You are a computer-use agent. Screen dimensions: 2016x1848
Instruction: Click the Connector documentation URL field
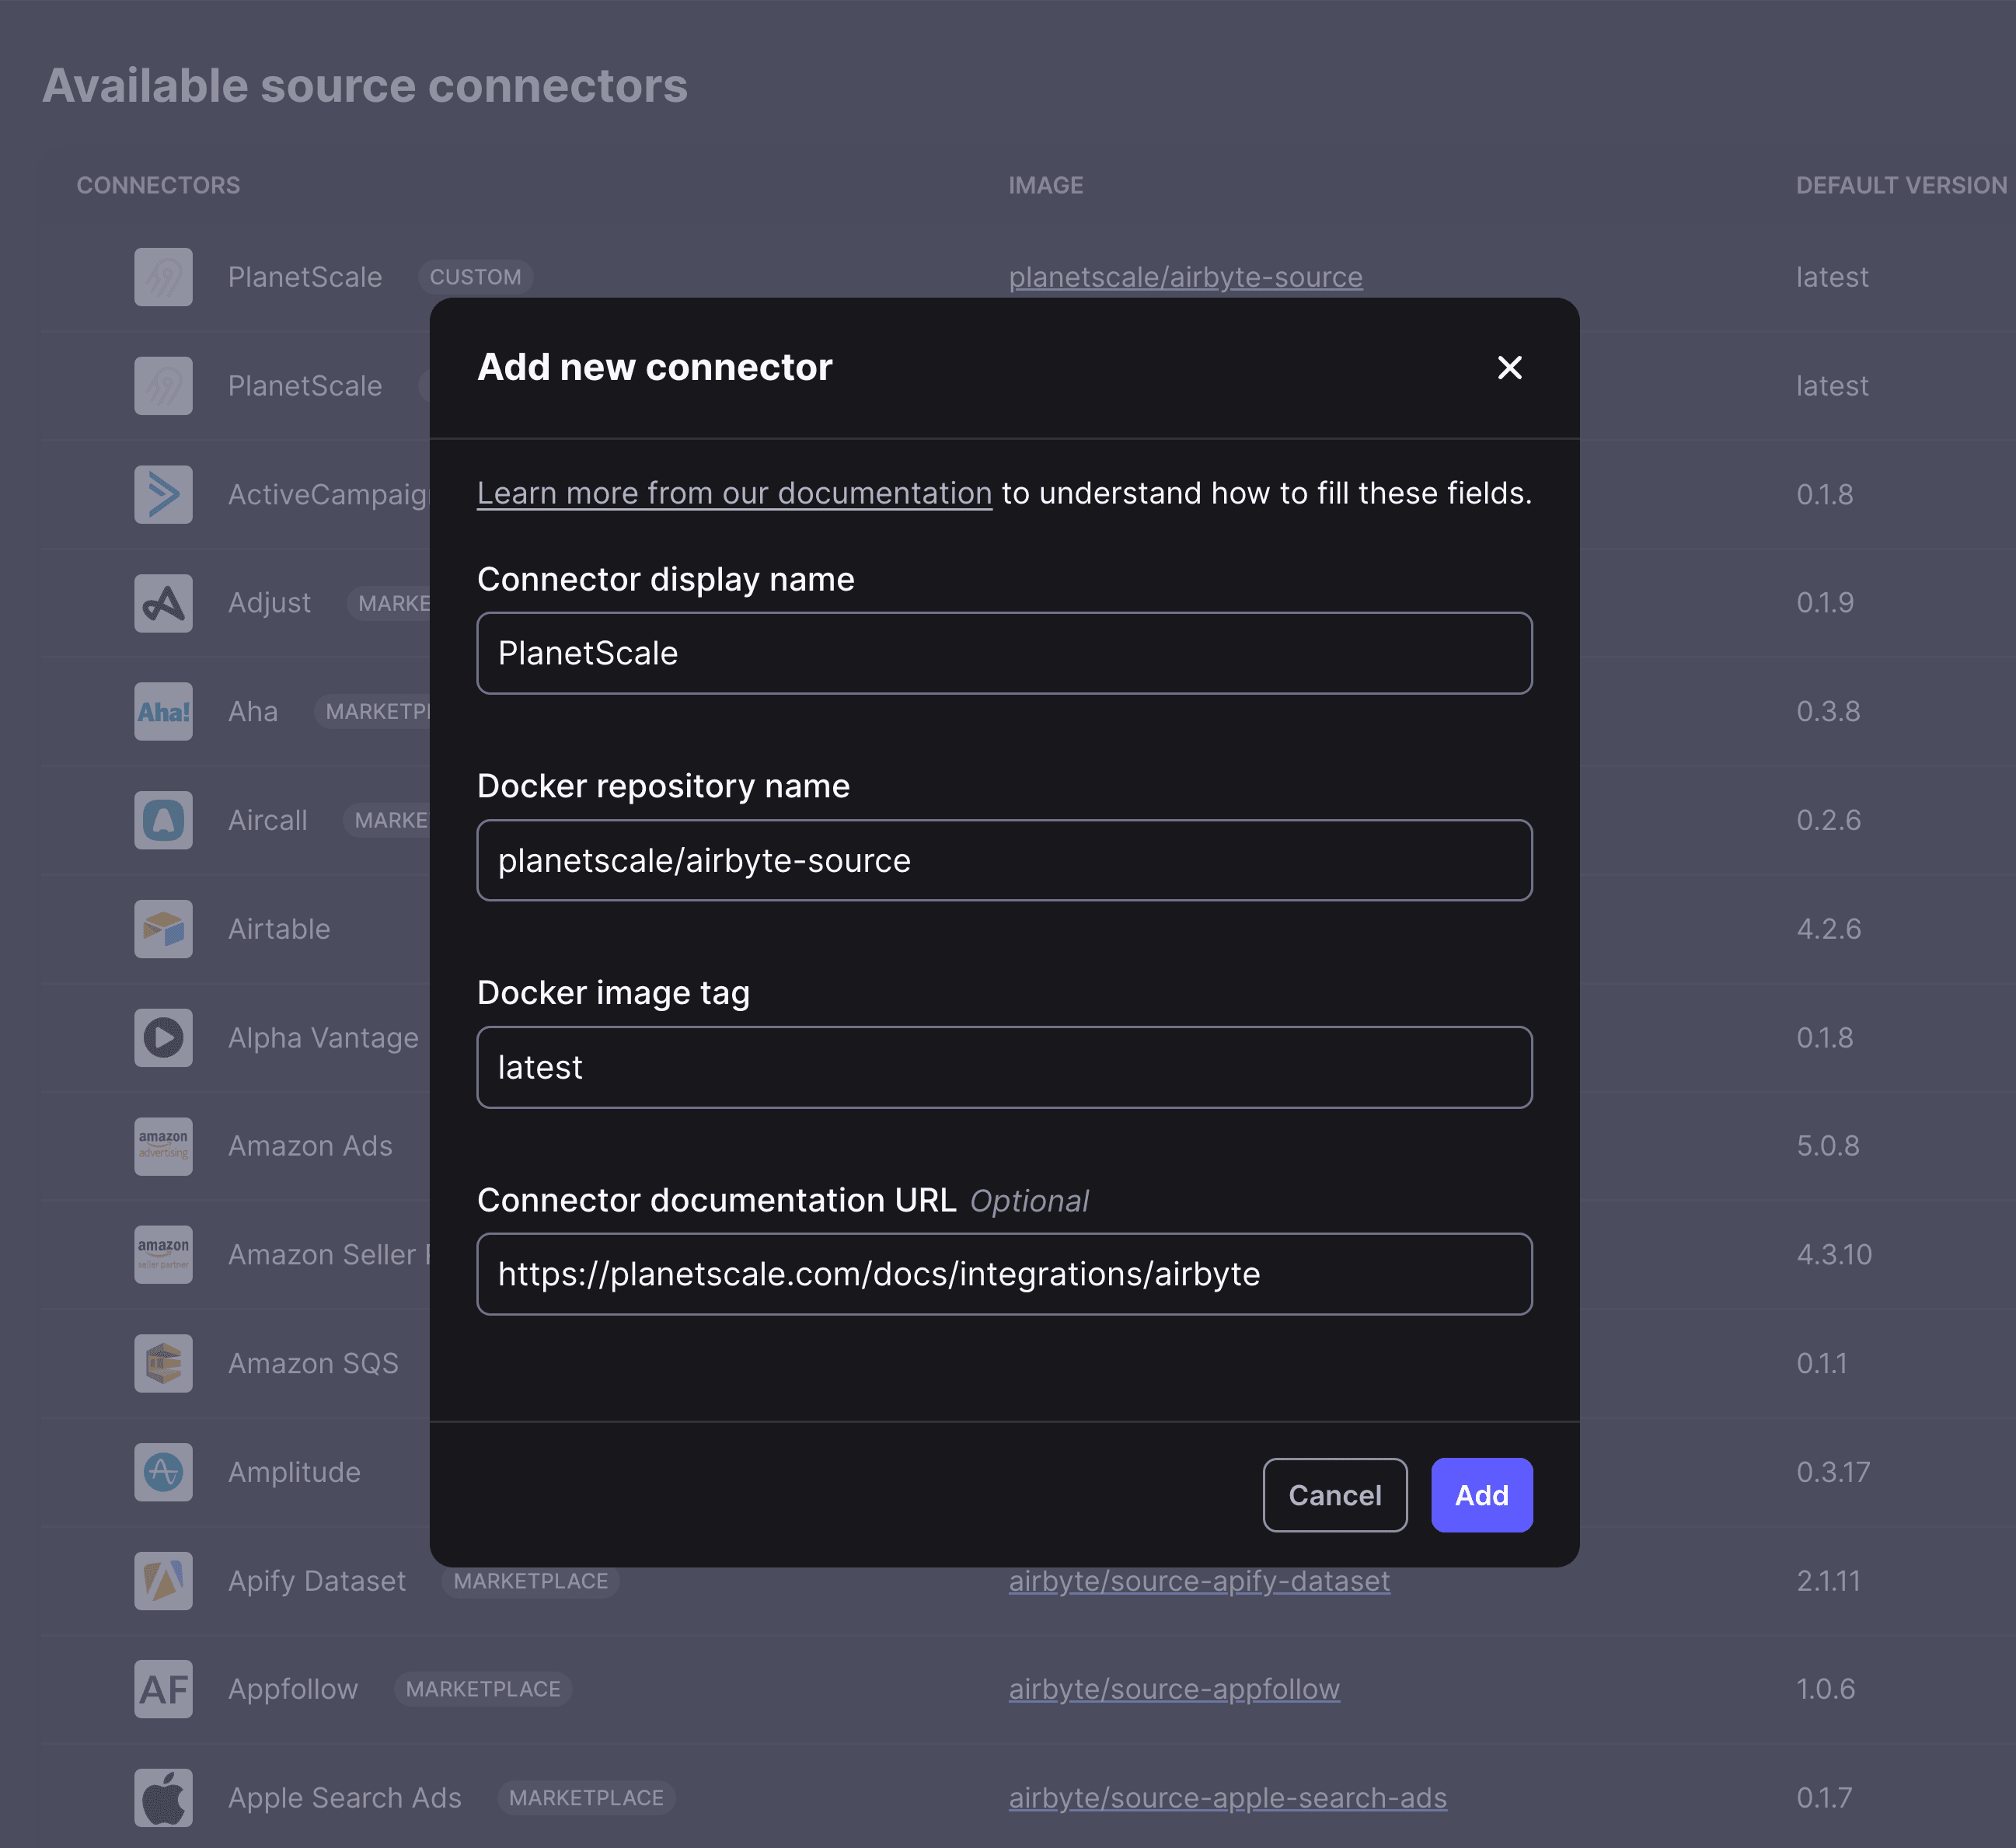[1004, 1274]
